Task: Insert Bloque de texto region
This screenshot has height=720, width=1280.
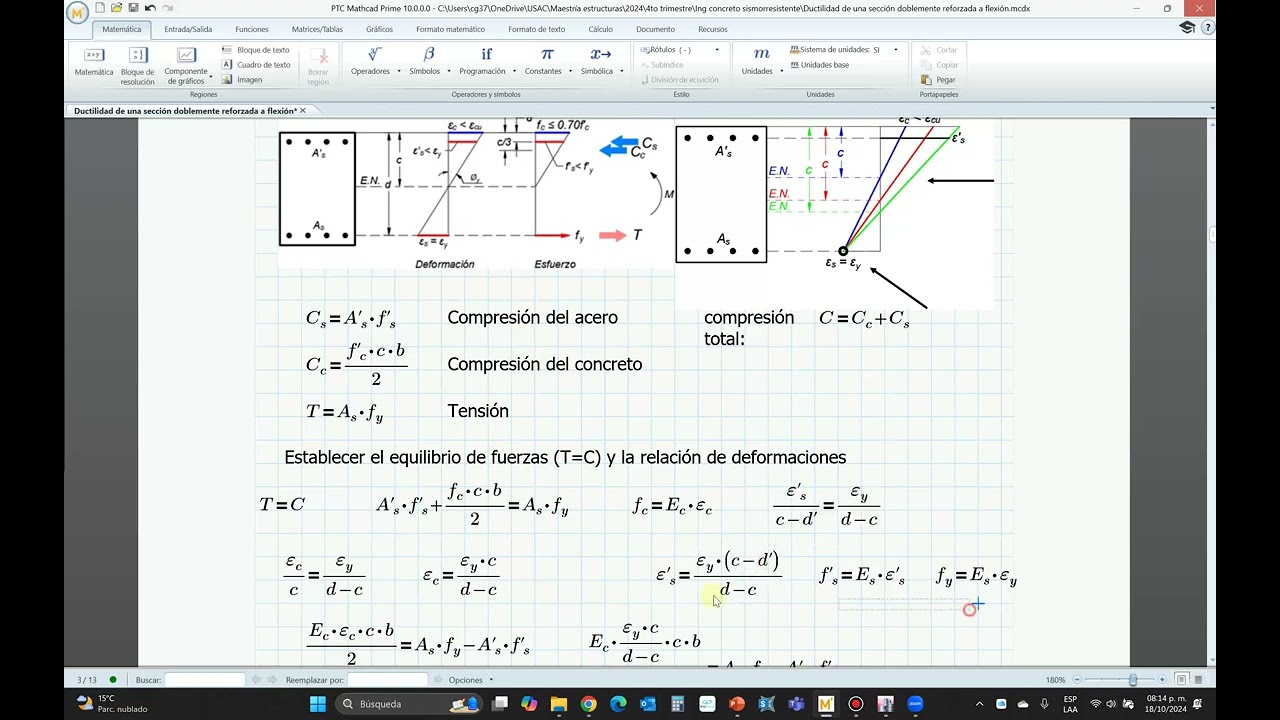Action: point(256,50)
